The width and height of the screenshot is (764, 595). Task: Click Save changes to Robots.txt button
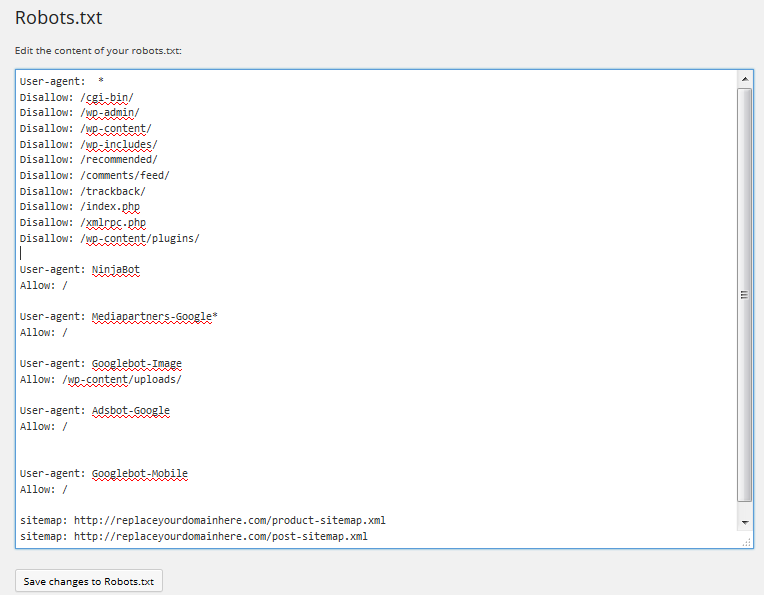[89, 581]
